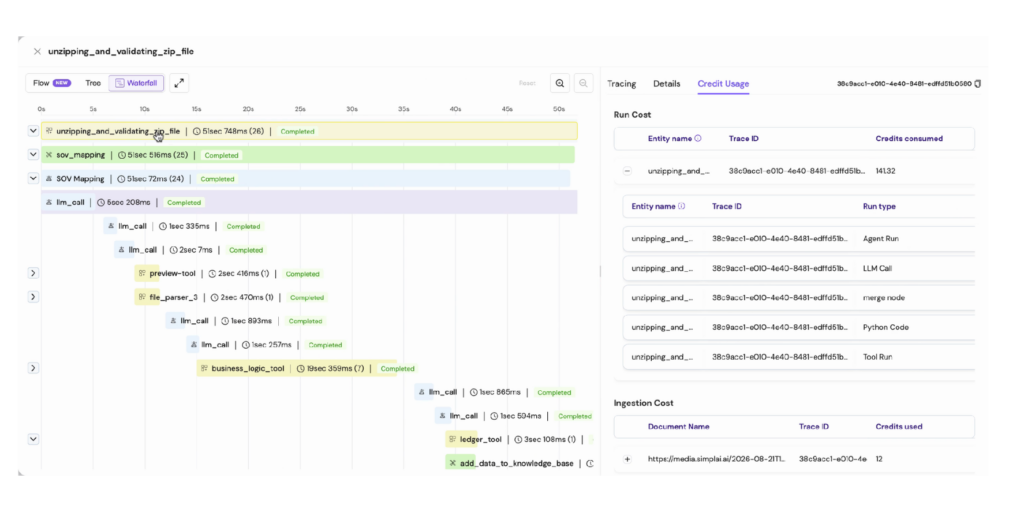Click the file_parser_3 span icon

point(141,297)
